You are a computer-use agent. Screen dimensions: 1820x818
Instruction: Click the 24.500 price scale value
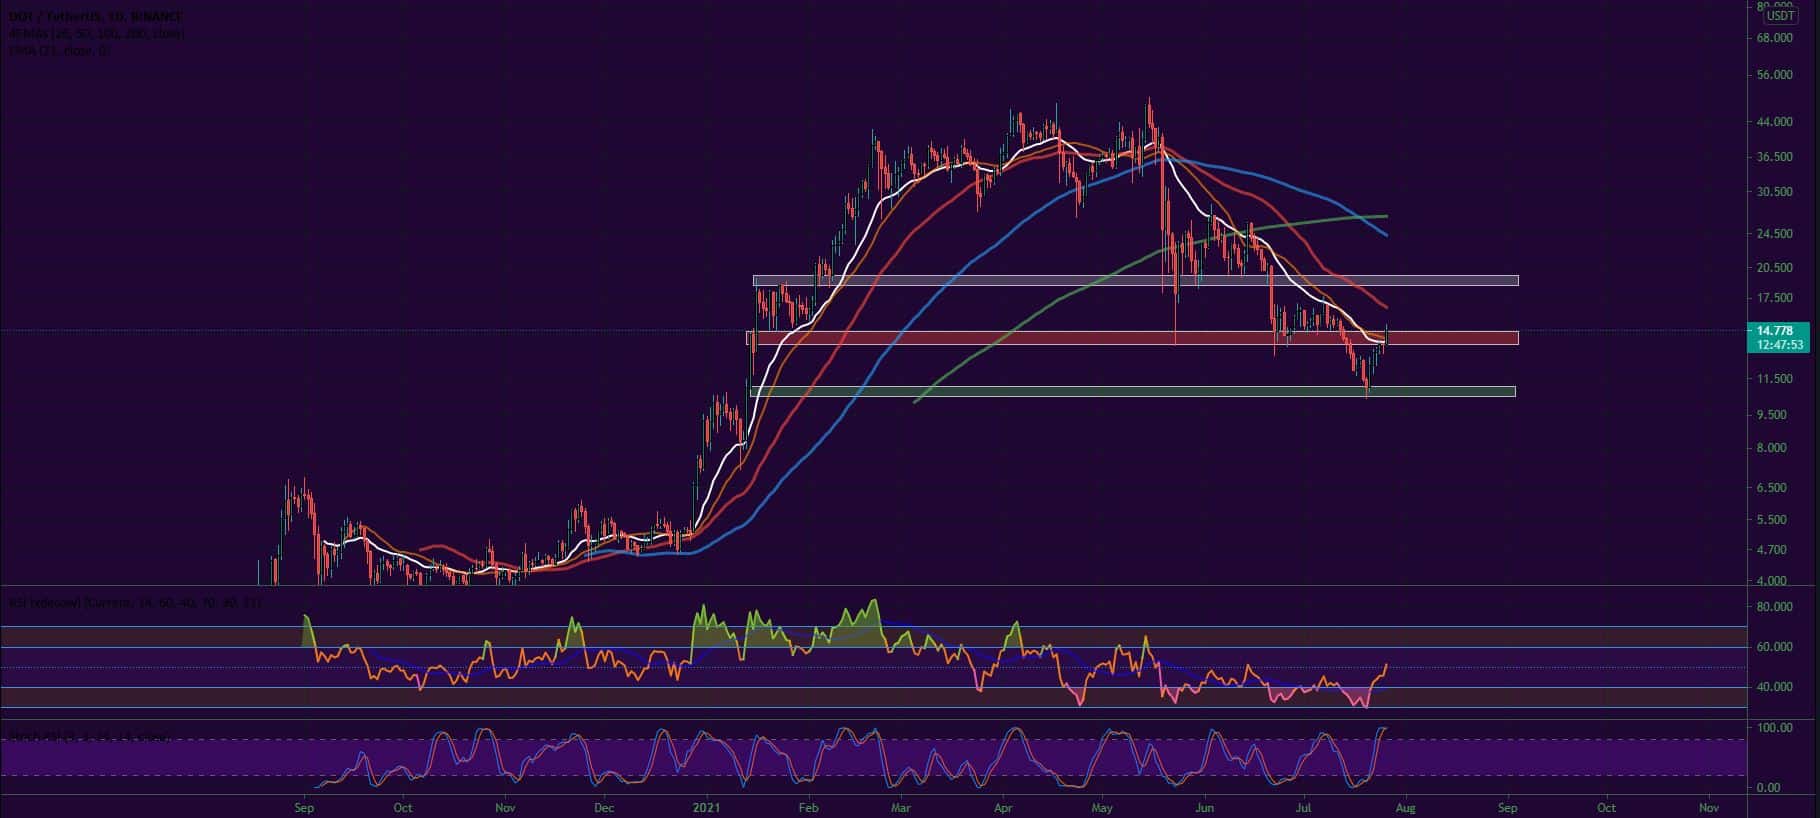click(x=1774, y=234)
